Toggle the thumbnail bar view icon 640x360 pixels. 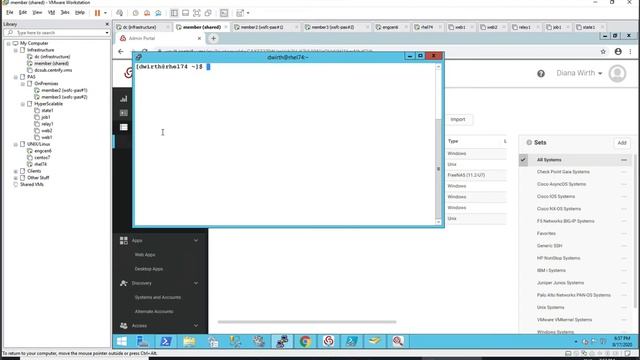(x=186, y=13)
